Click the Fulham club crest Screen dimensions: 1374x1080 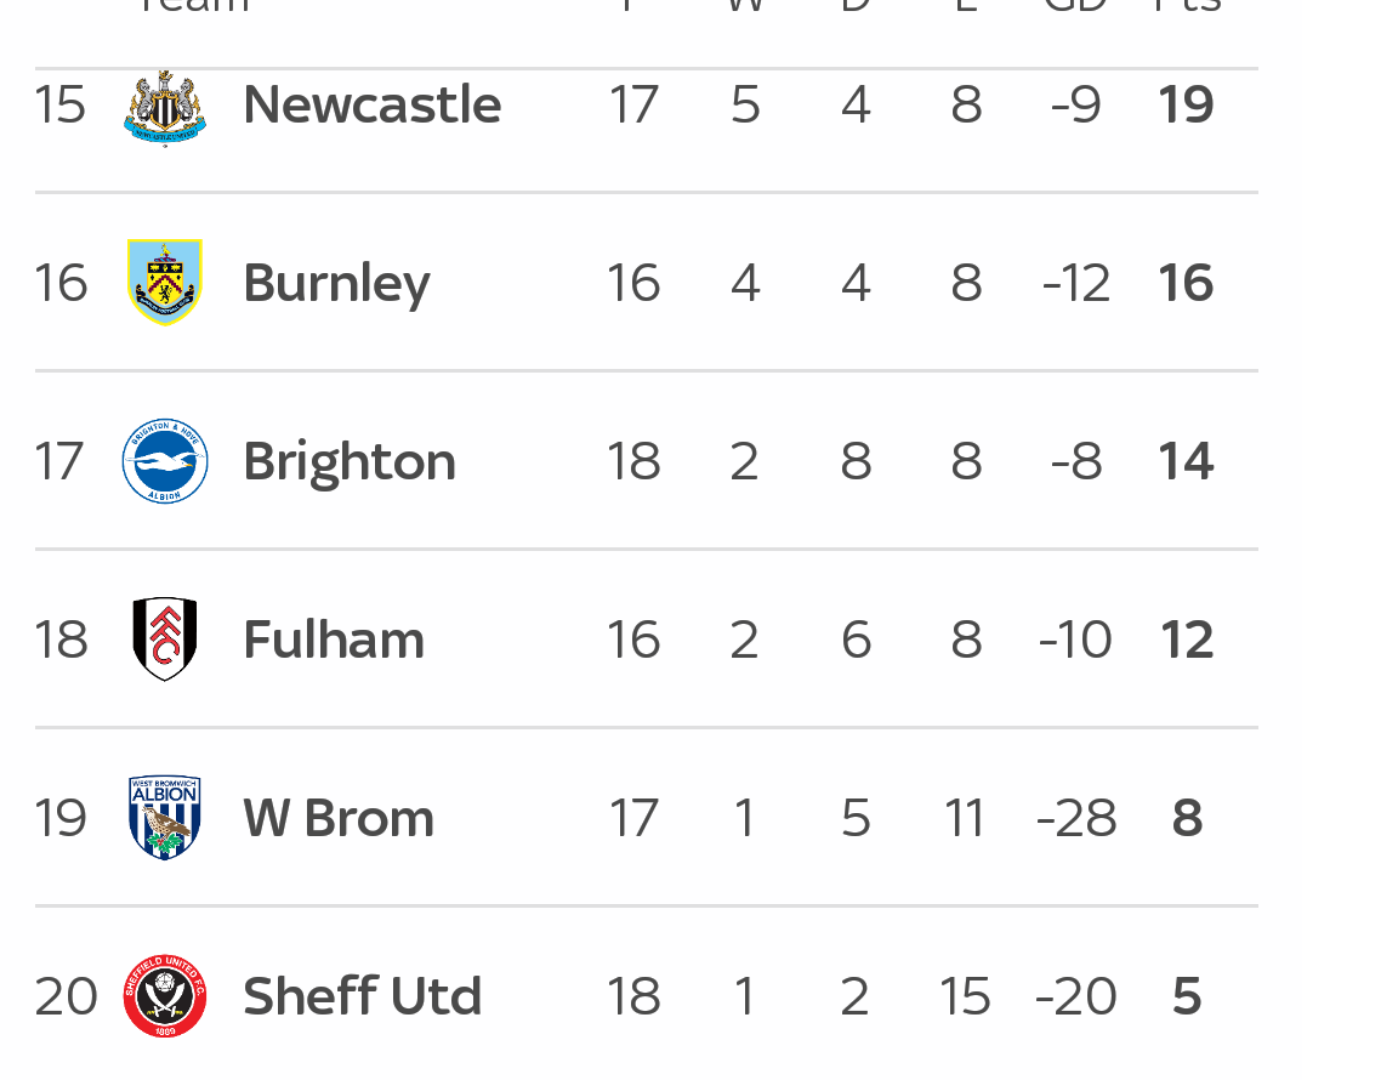click(x=165, y=639)
